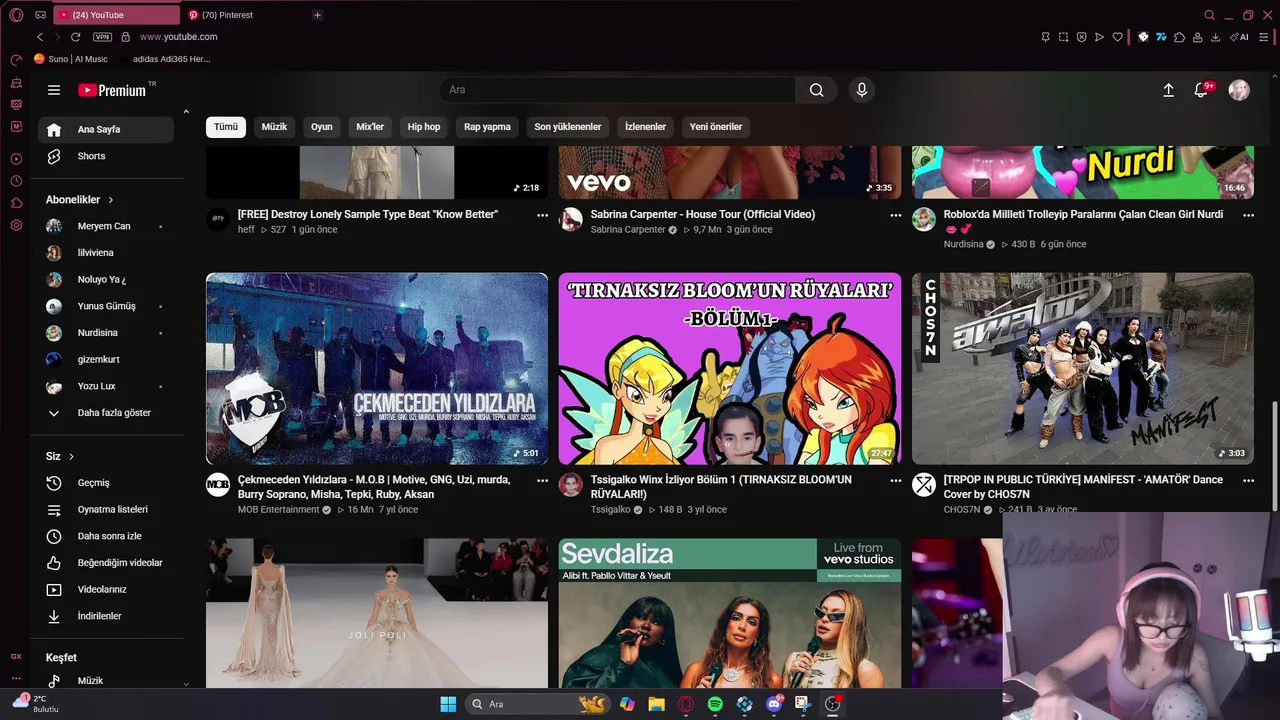1280x720 pixels.
Task: Select the Yeni öneriler filter chip
Action: 716,127
